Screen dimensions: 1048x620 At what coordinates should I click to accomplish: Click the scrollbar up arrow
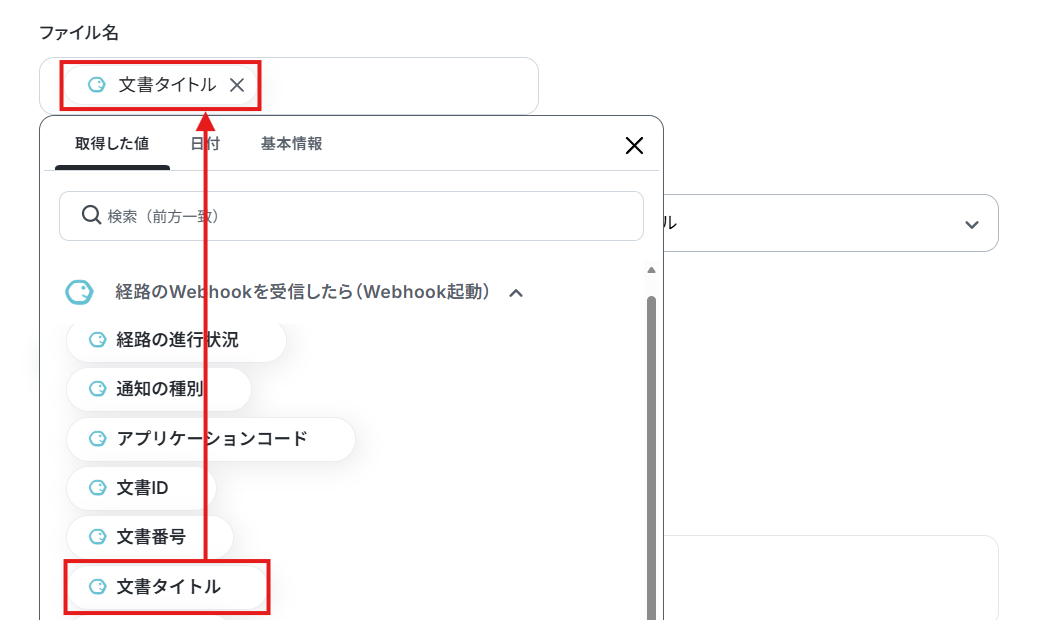pos(651,270)
